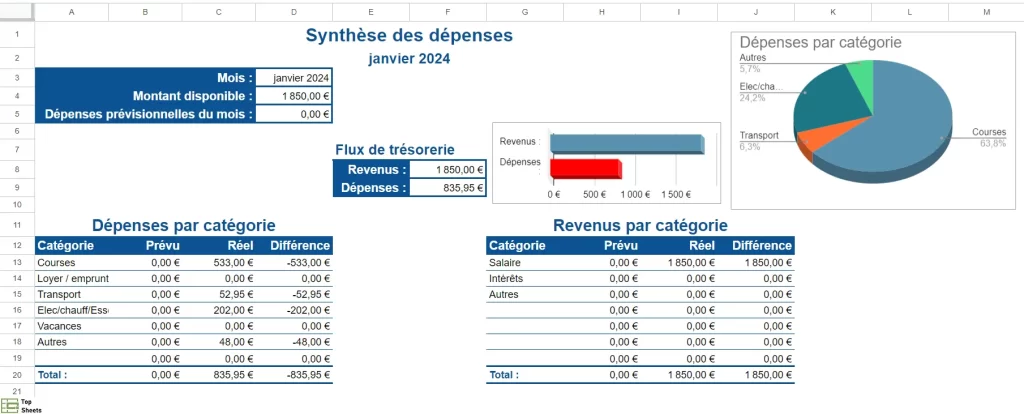Select the Montant disponible value 1 850,00 €
Image resolution: width=1024 pixels, height=414 pixels.
(x=295, y=96)
